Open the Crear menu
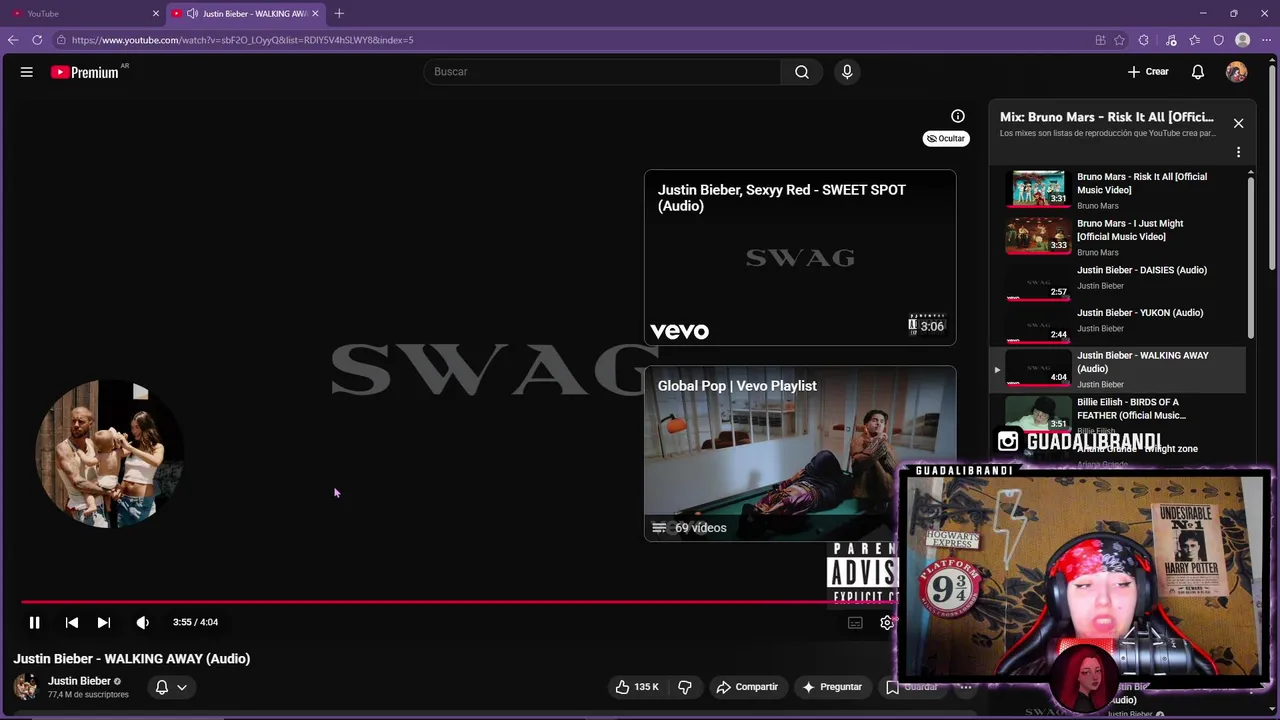Image resolution: width=1280 pixels, height=720 pixels. point(1148,72)
